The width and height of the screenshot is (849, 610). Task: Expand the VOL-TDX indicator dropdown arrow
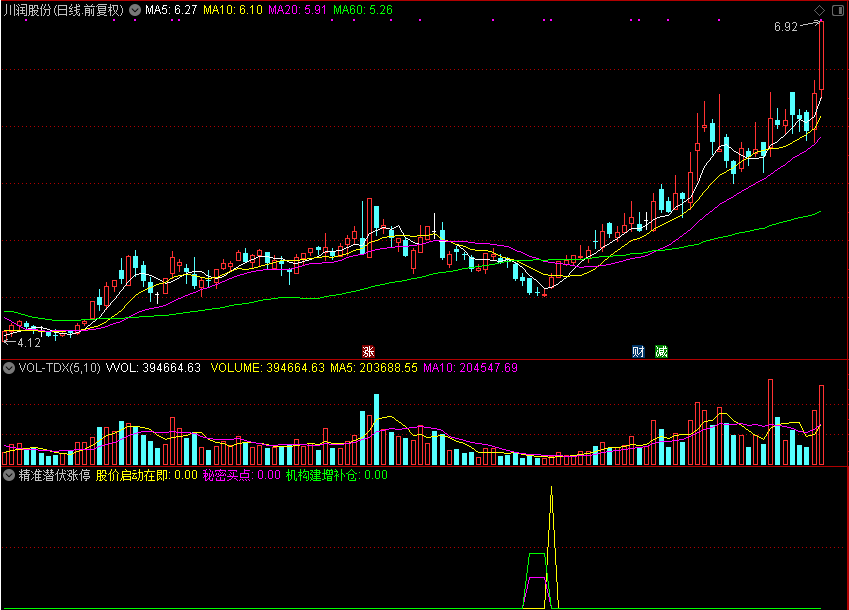click(9, 368)
